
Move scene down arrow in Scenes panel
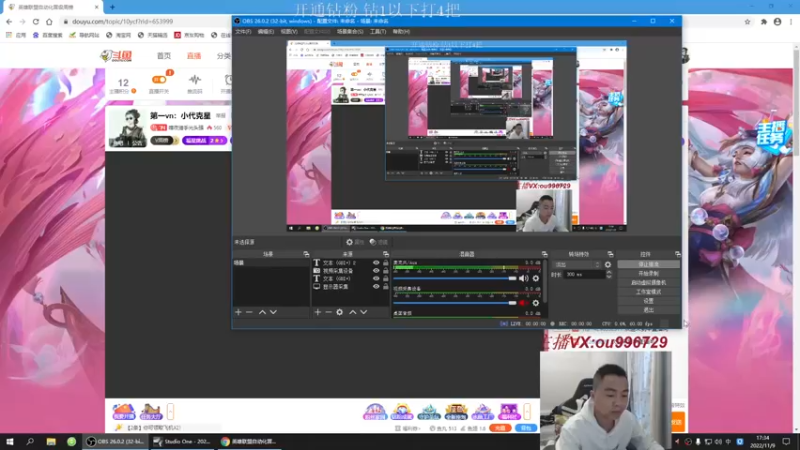273,312
